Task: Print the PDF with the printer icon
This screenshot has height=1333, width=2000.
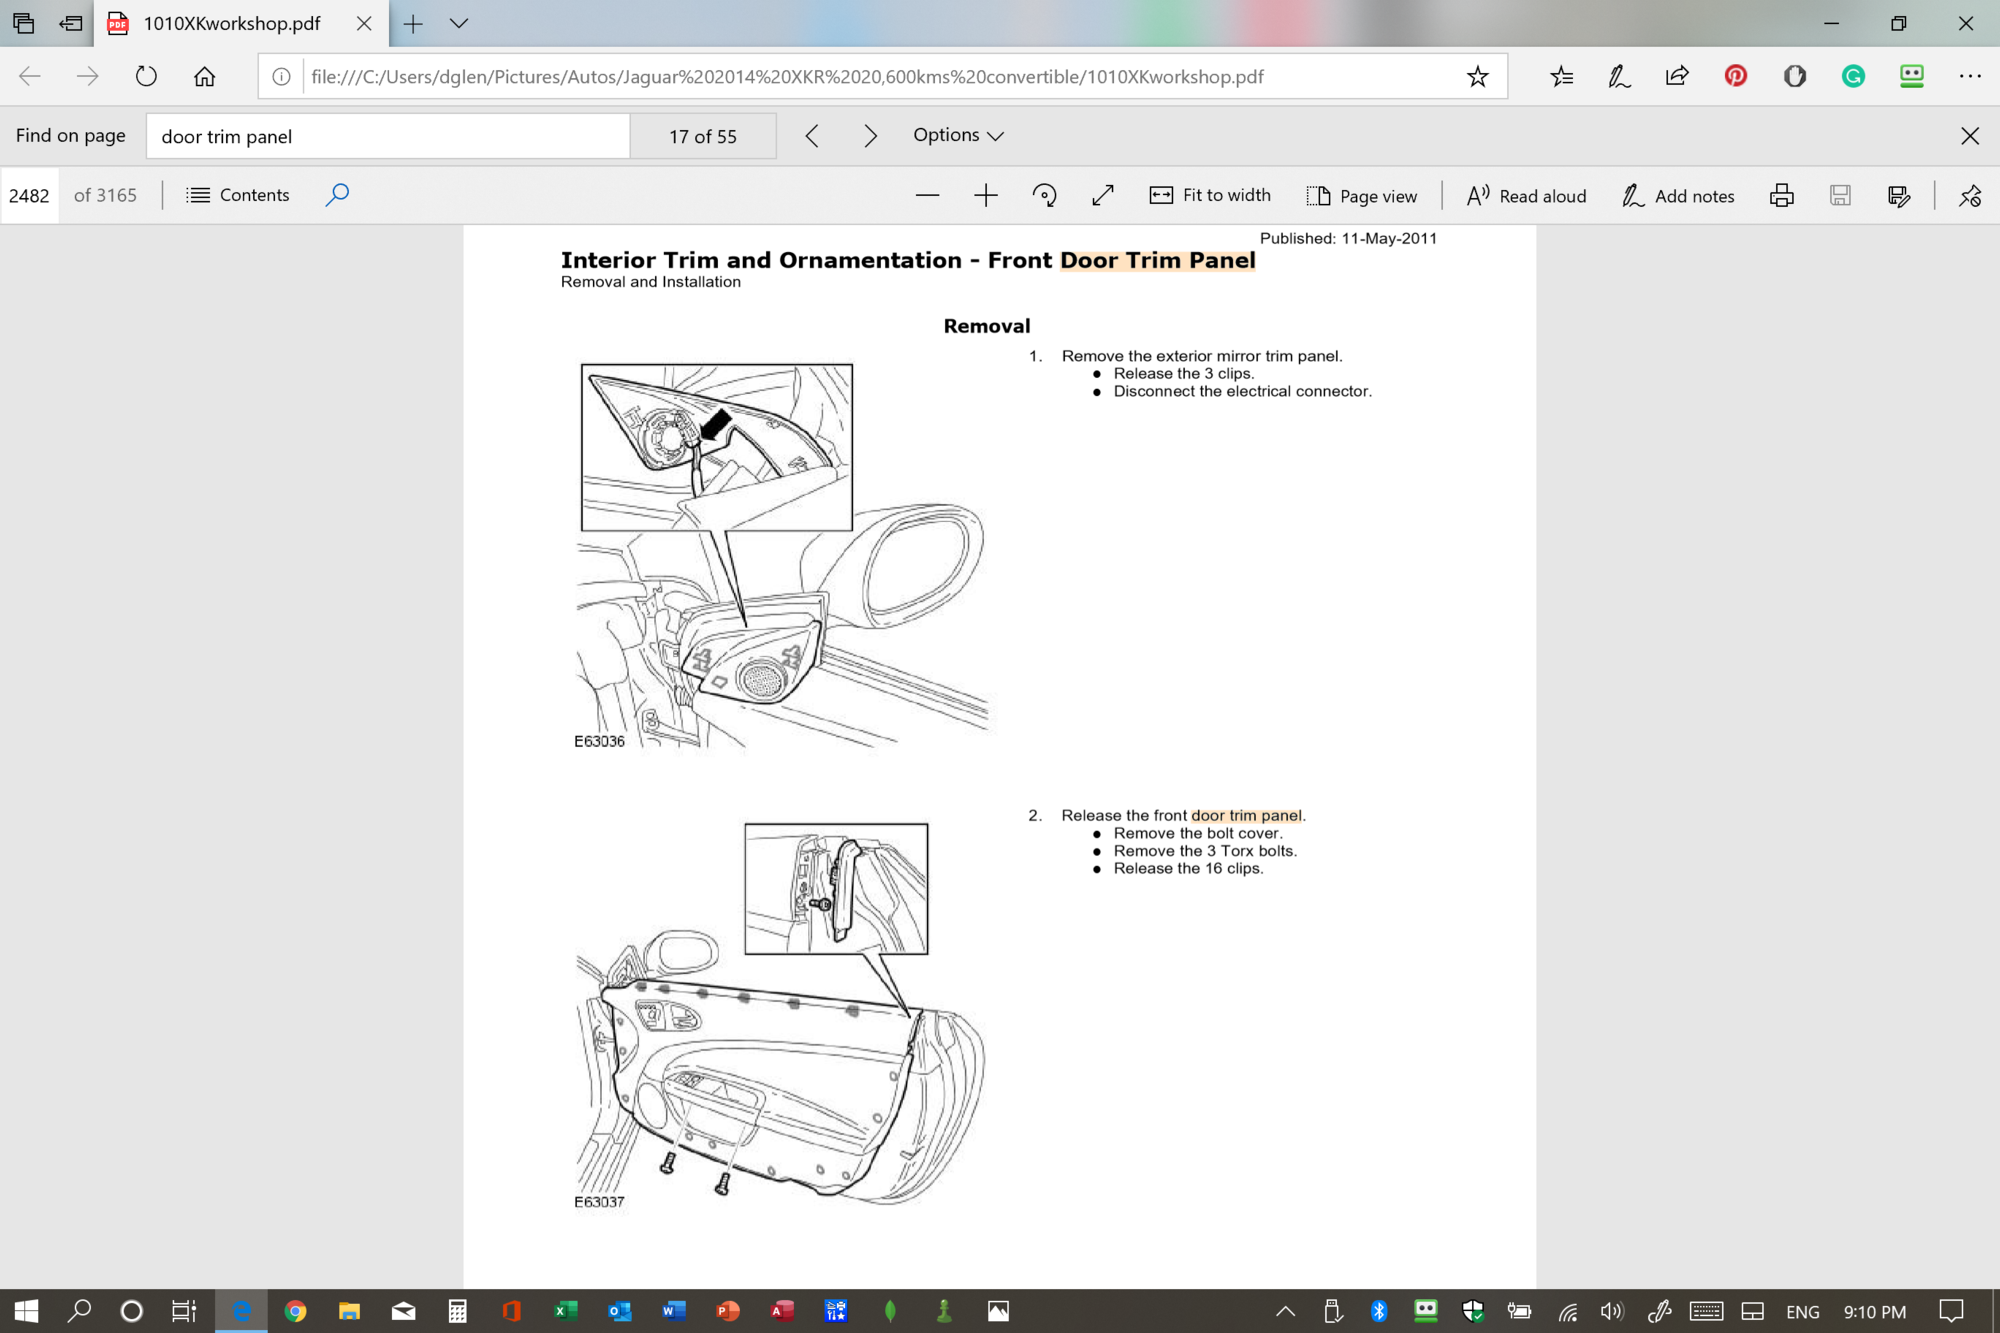Action: point(1781,195)
